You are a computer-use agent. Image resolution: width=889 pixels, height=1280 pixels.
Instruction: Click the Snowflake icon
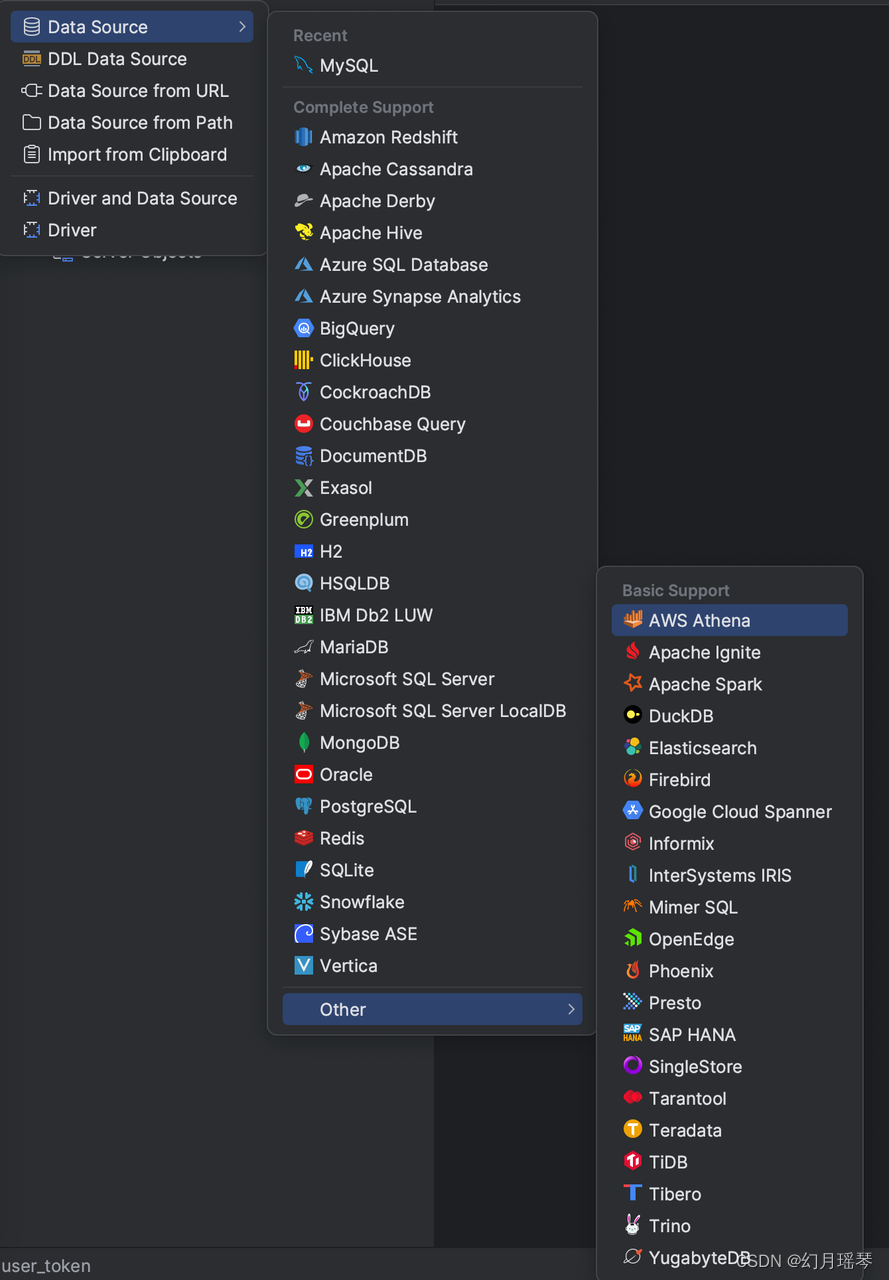pos(304,902)
